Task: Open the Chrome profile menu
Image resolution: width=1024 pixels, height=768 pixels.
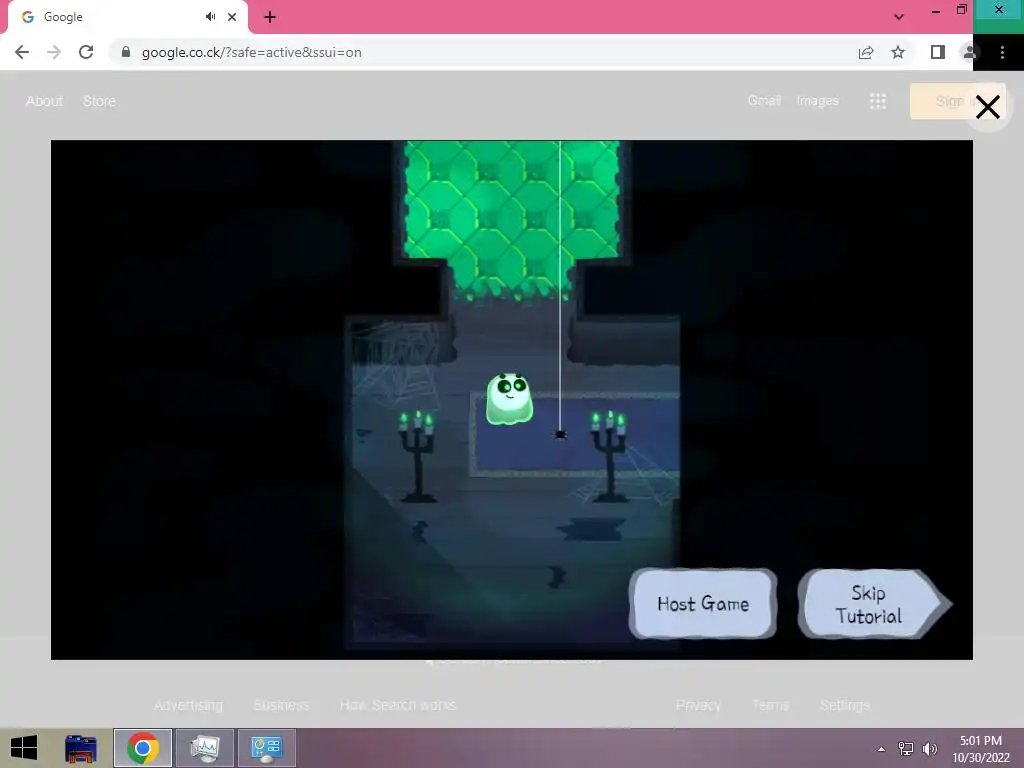Action: click(970, 52)
